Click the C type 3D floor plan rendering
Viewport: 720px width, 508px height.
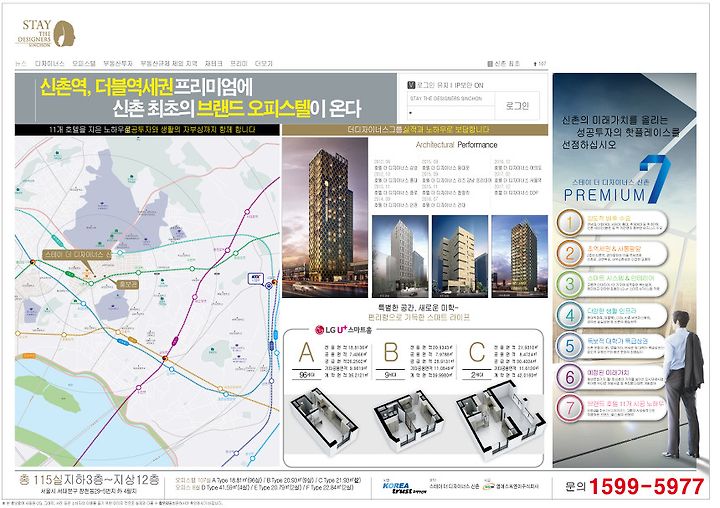pyautogui.click(x=501, y=422)
